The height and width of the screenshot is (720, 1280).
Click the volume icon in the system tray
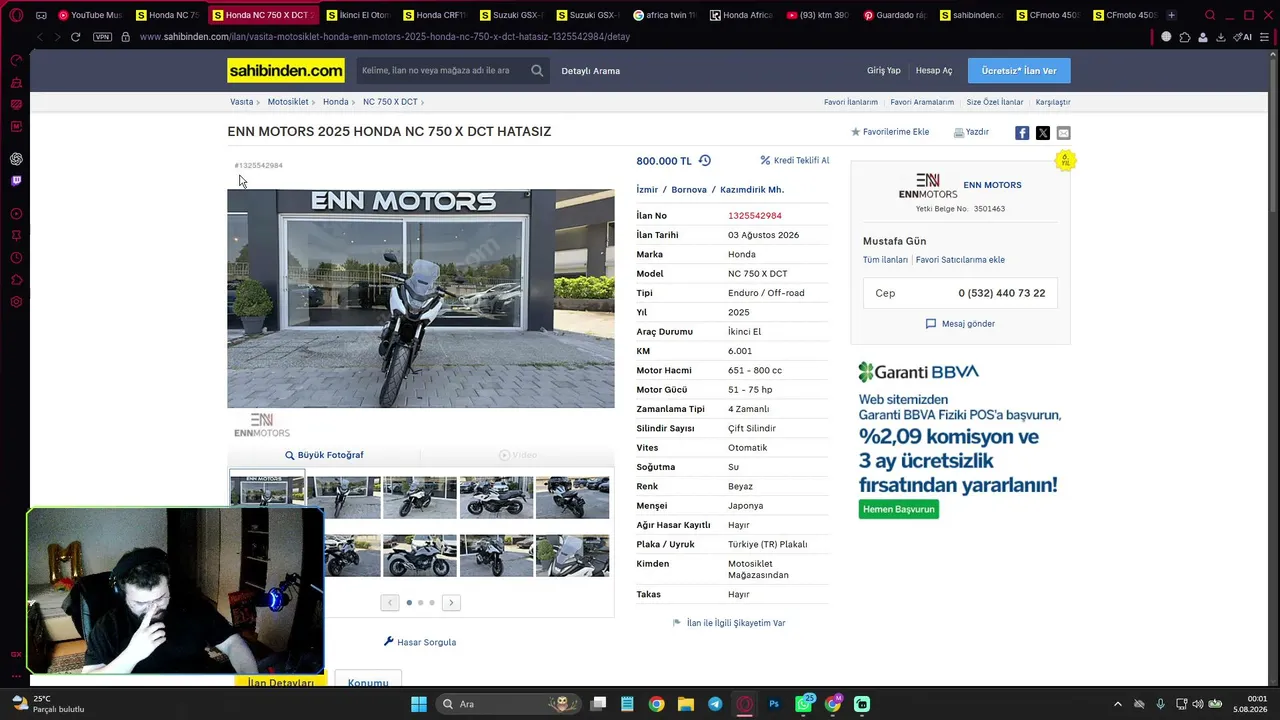(1198, 704)
